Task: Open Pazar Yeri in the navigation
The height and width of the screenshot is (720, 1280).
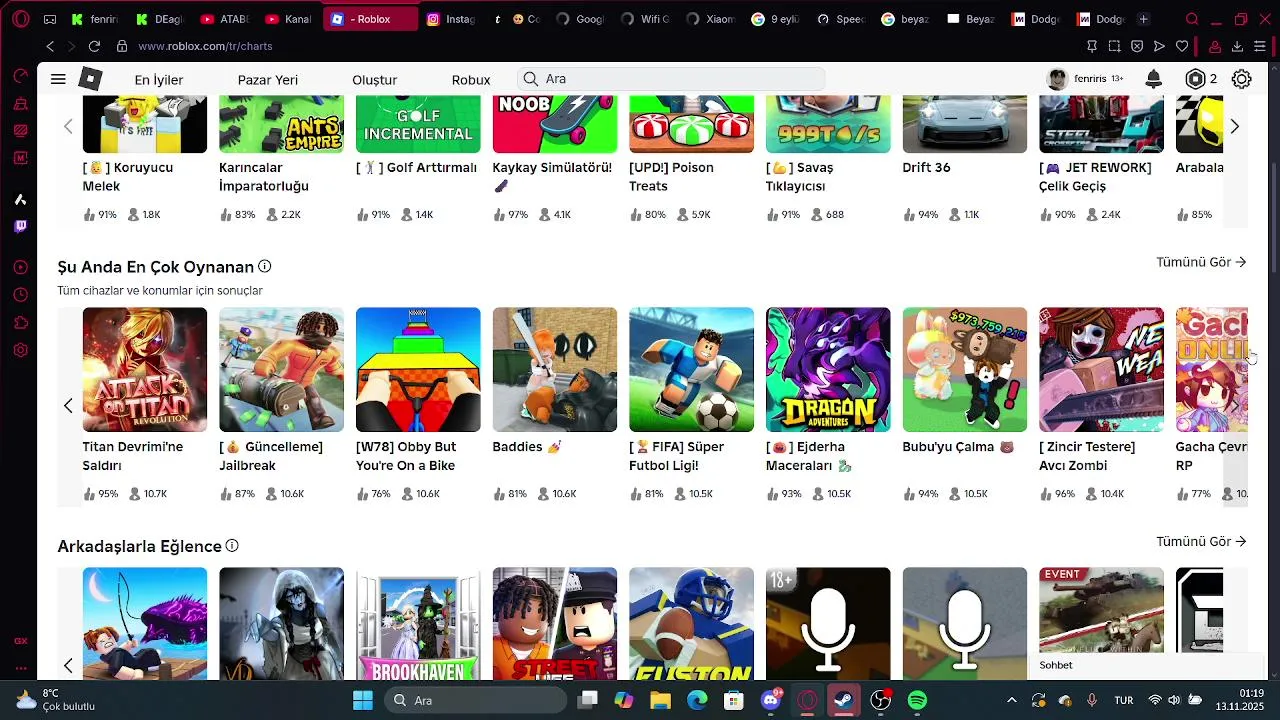Action: (x=268, y=80)
